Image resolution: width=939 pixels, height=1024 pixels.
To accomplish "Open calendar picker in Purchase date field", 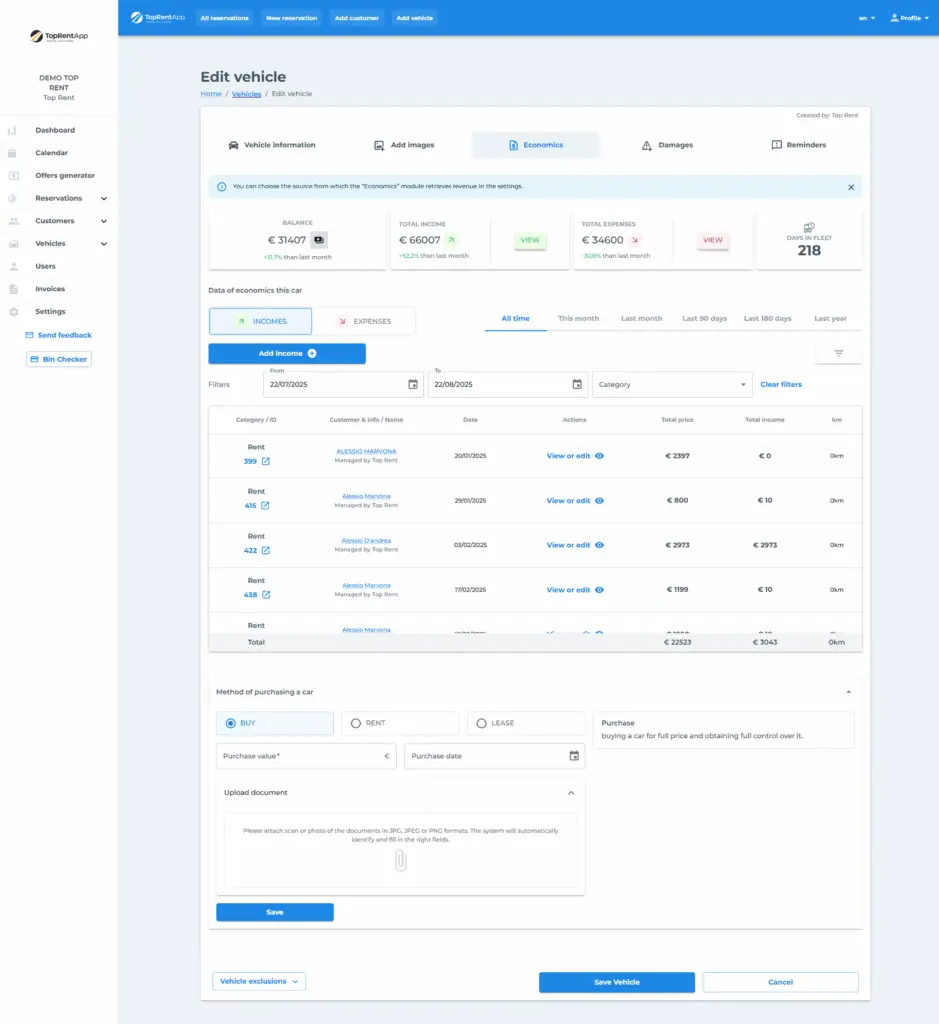I will pos(574,756).
